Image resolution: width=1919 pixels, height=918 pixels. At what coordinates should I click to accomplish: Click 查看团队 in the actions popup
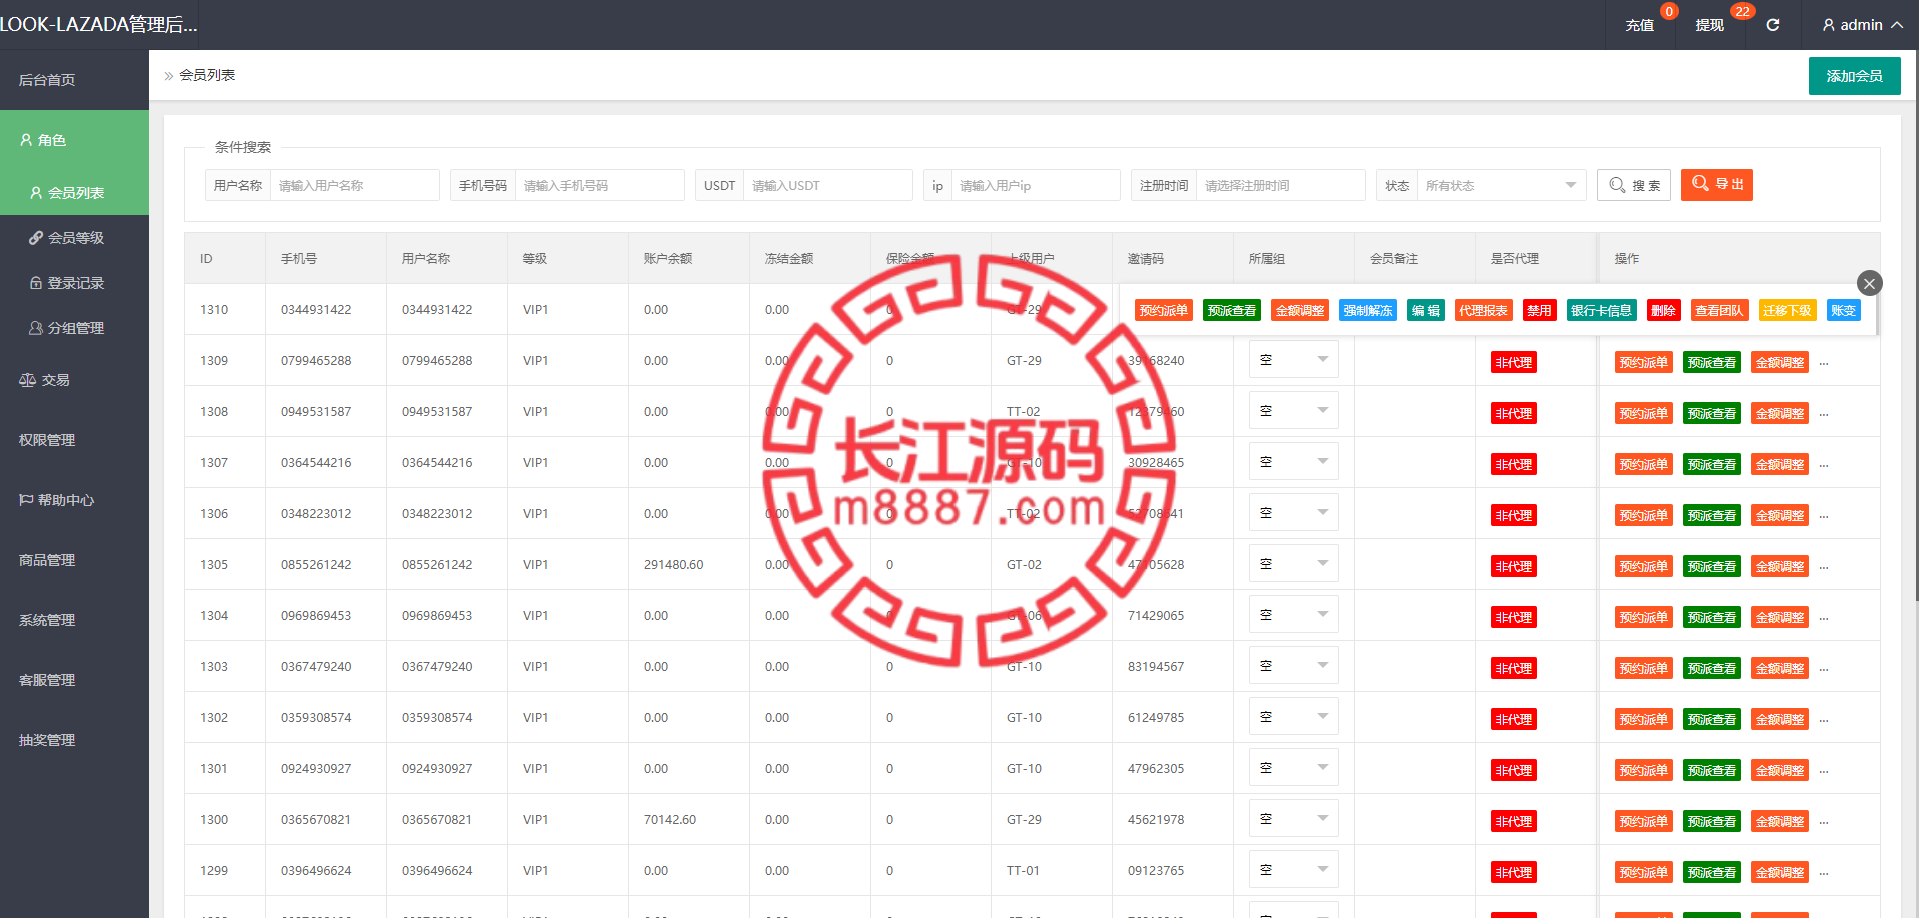click(1719, 310)
